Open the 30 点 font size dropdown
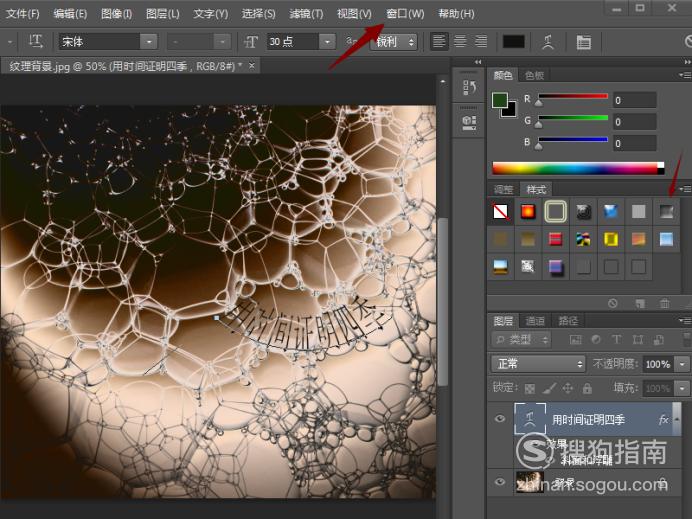This screenshot has width=692, height=519. pyautogui.click(x=327, y=42)
